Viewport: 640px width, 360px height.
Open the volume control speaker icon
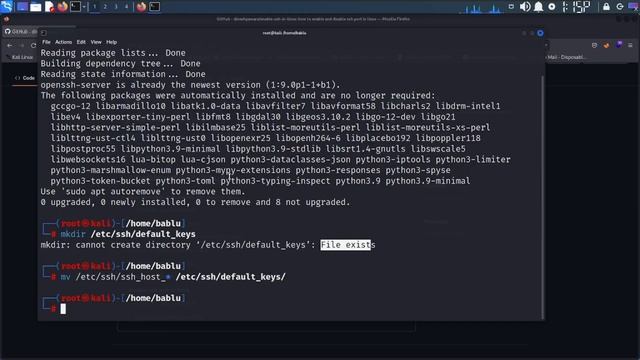point(525,7)
